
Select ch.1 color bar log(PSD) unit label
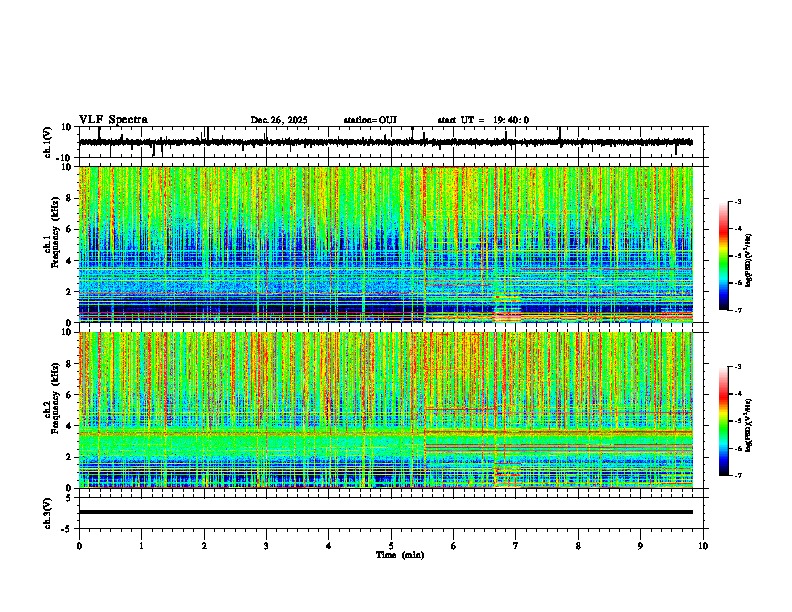749,261
